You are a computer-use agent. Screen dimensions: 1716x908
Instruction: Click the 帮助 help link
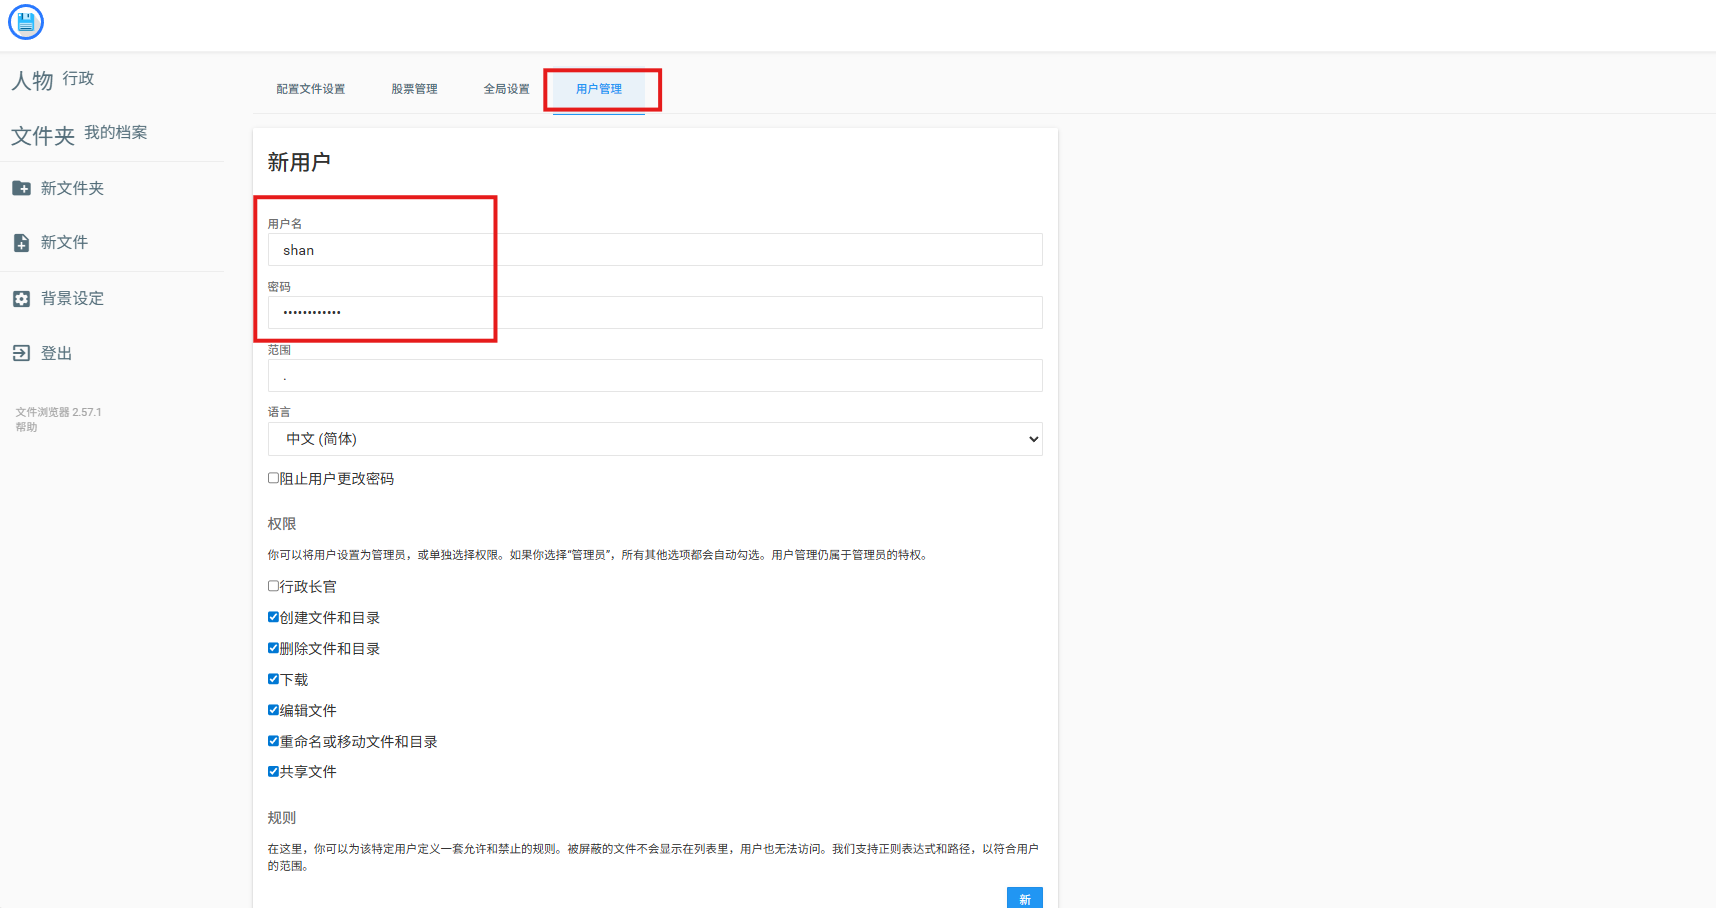coord(26,427)
